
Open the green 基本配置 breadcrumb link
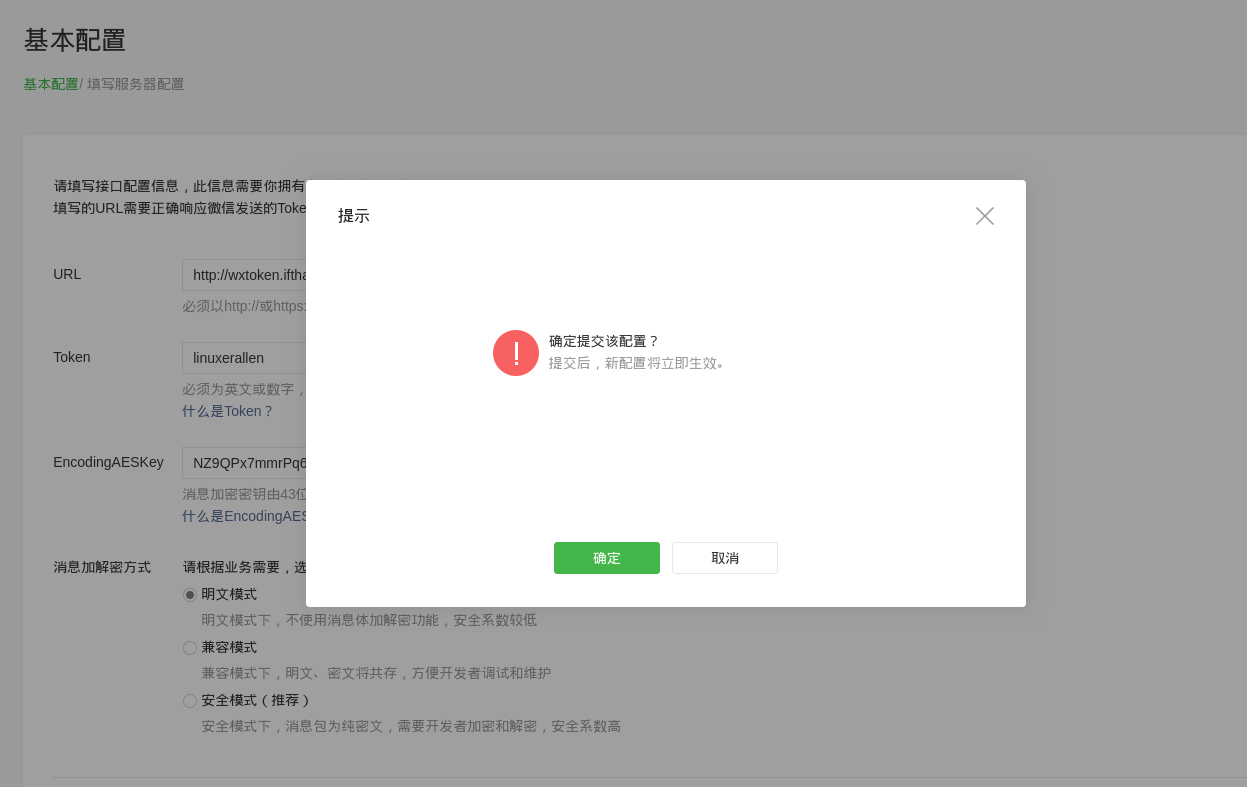[x=51, y=84]
